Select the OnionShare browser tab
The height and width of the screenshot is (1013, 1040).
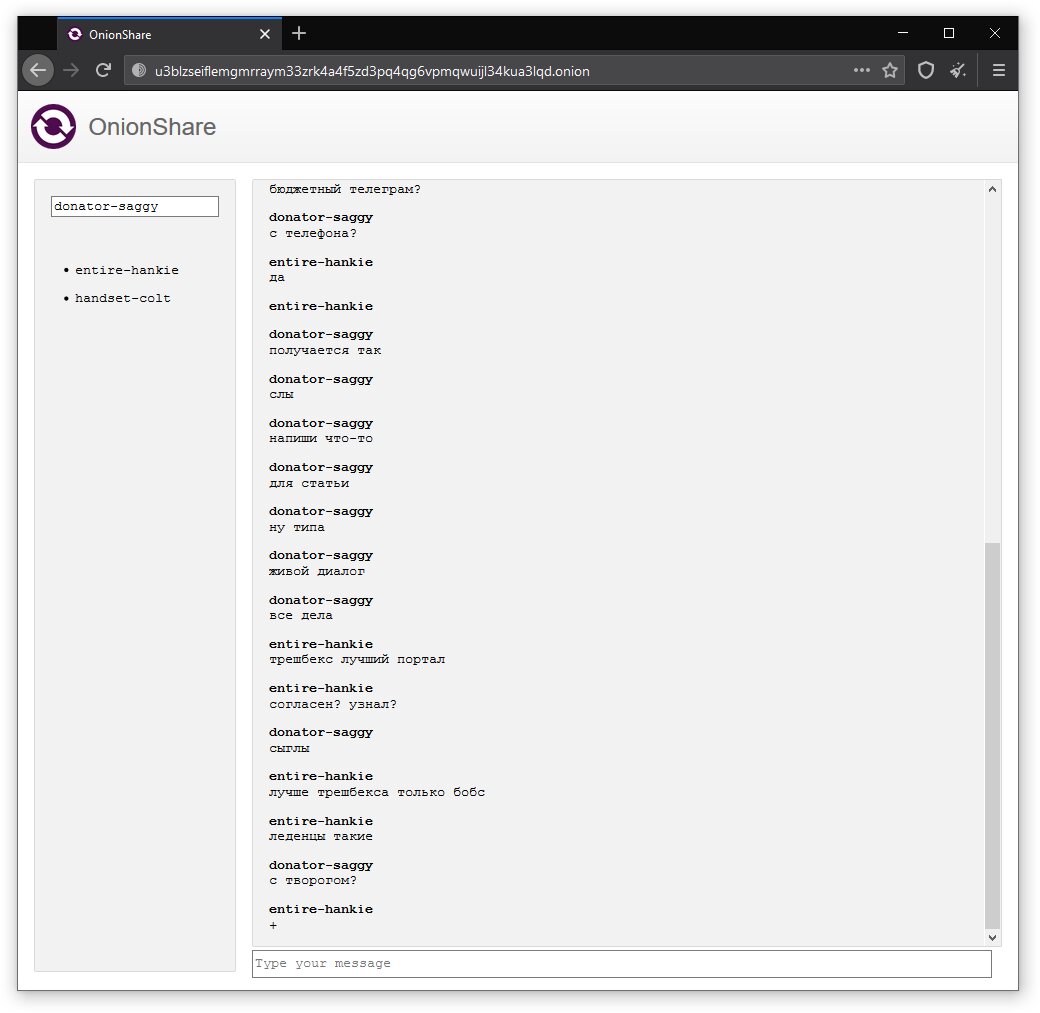click(170, 34)
